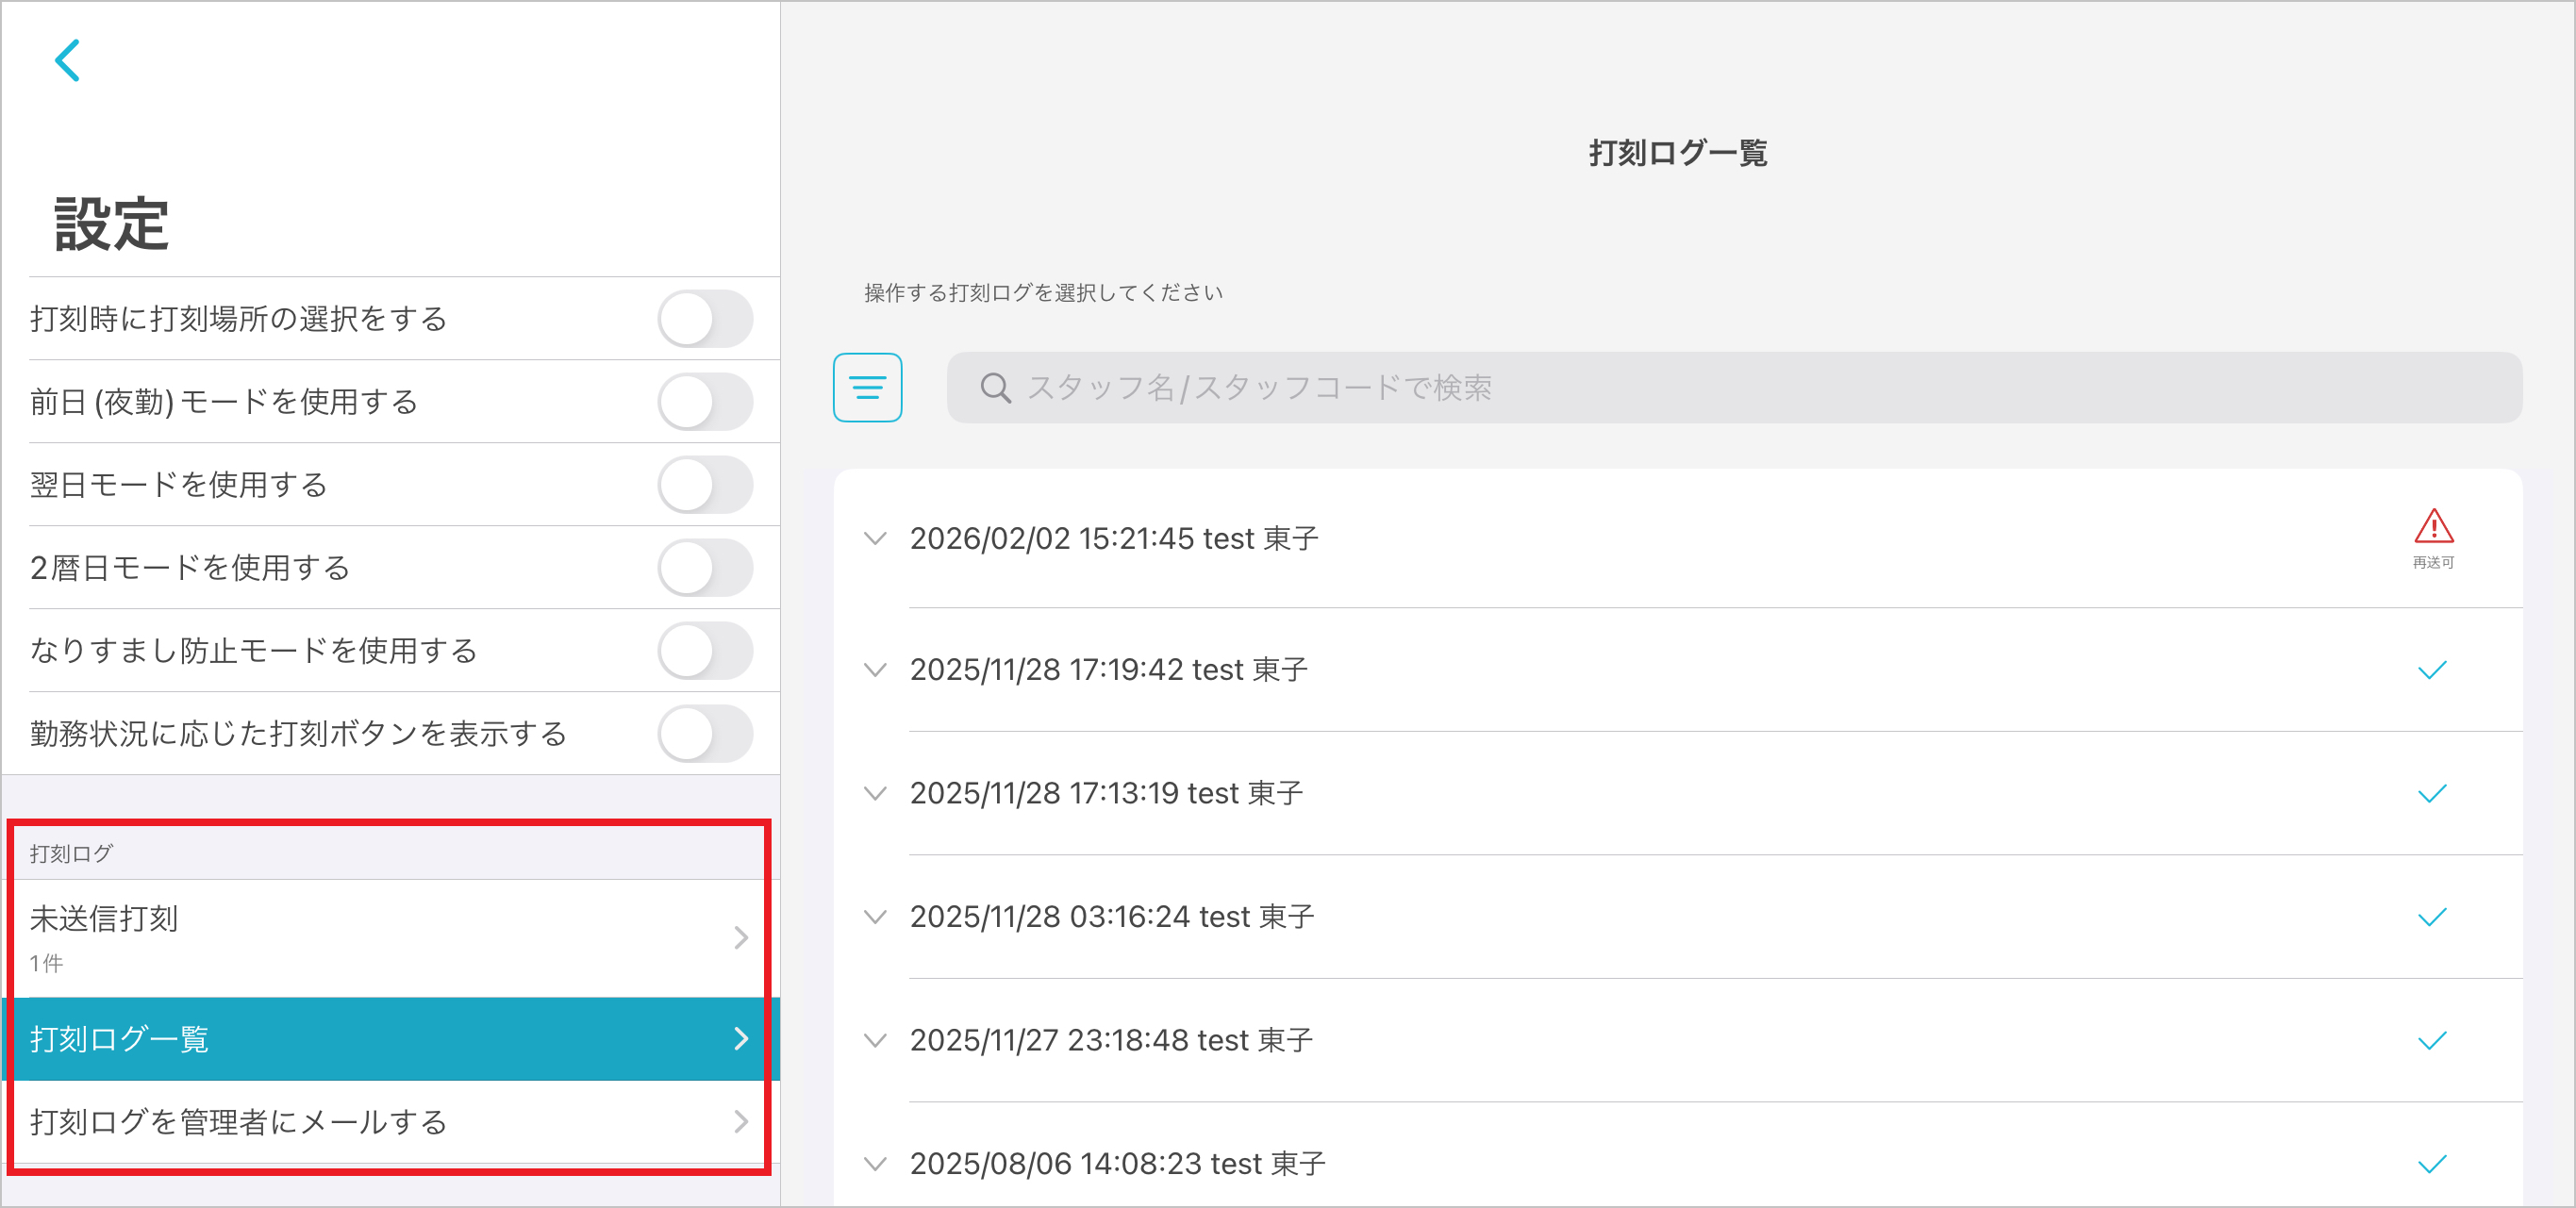Viewport: 2576px width, 1208px height.
Task: Click checkmark on 2025/11/28 17:13:19 log
Action: click(x=2431, y=794)
